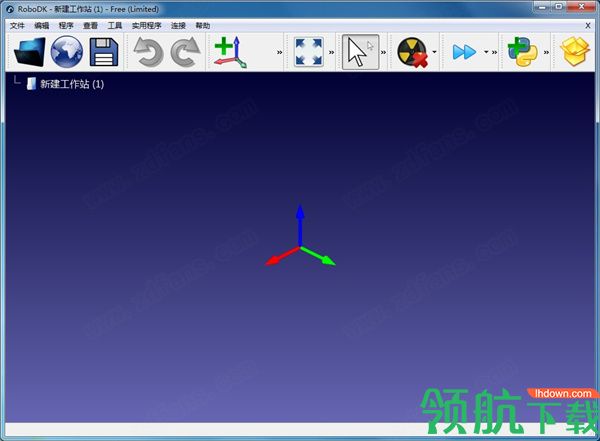
Task: Redo the last action
Action: (x=185, y=52)
